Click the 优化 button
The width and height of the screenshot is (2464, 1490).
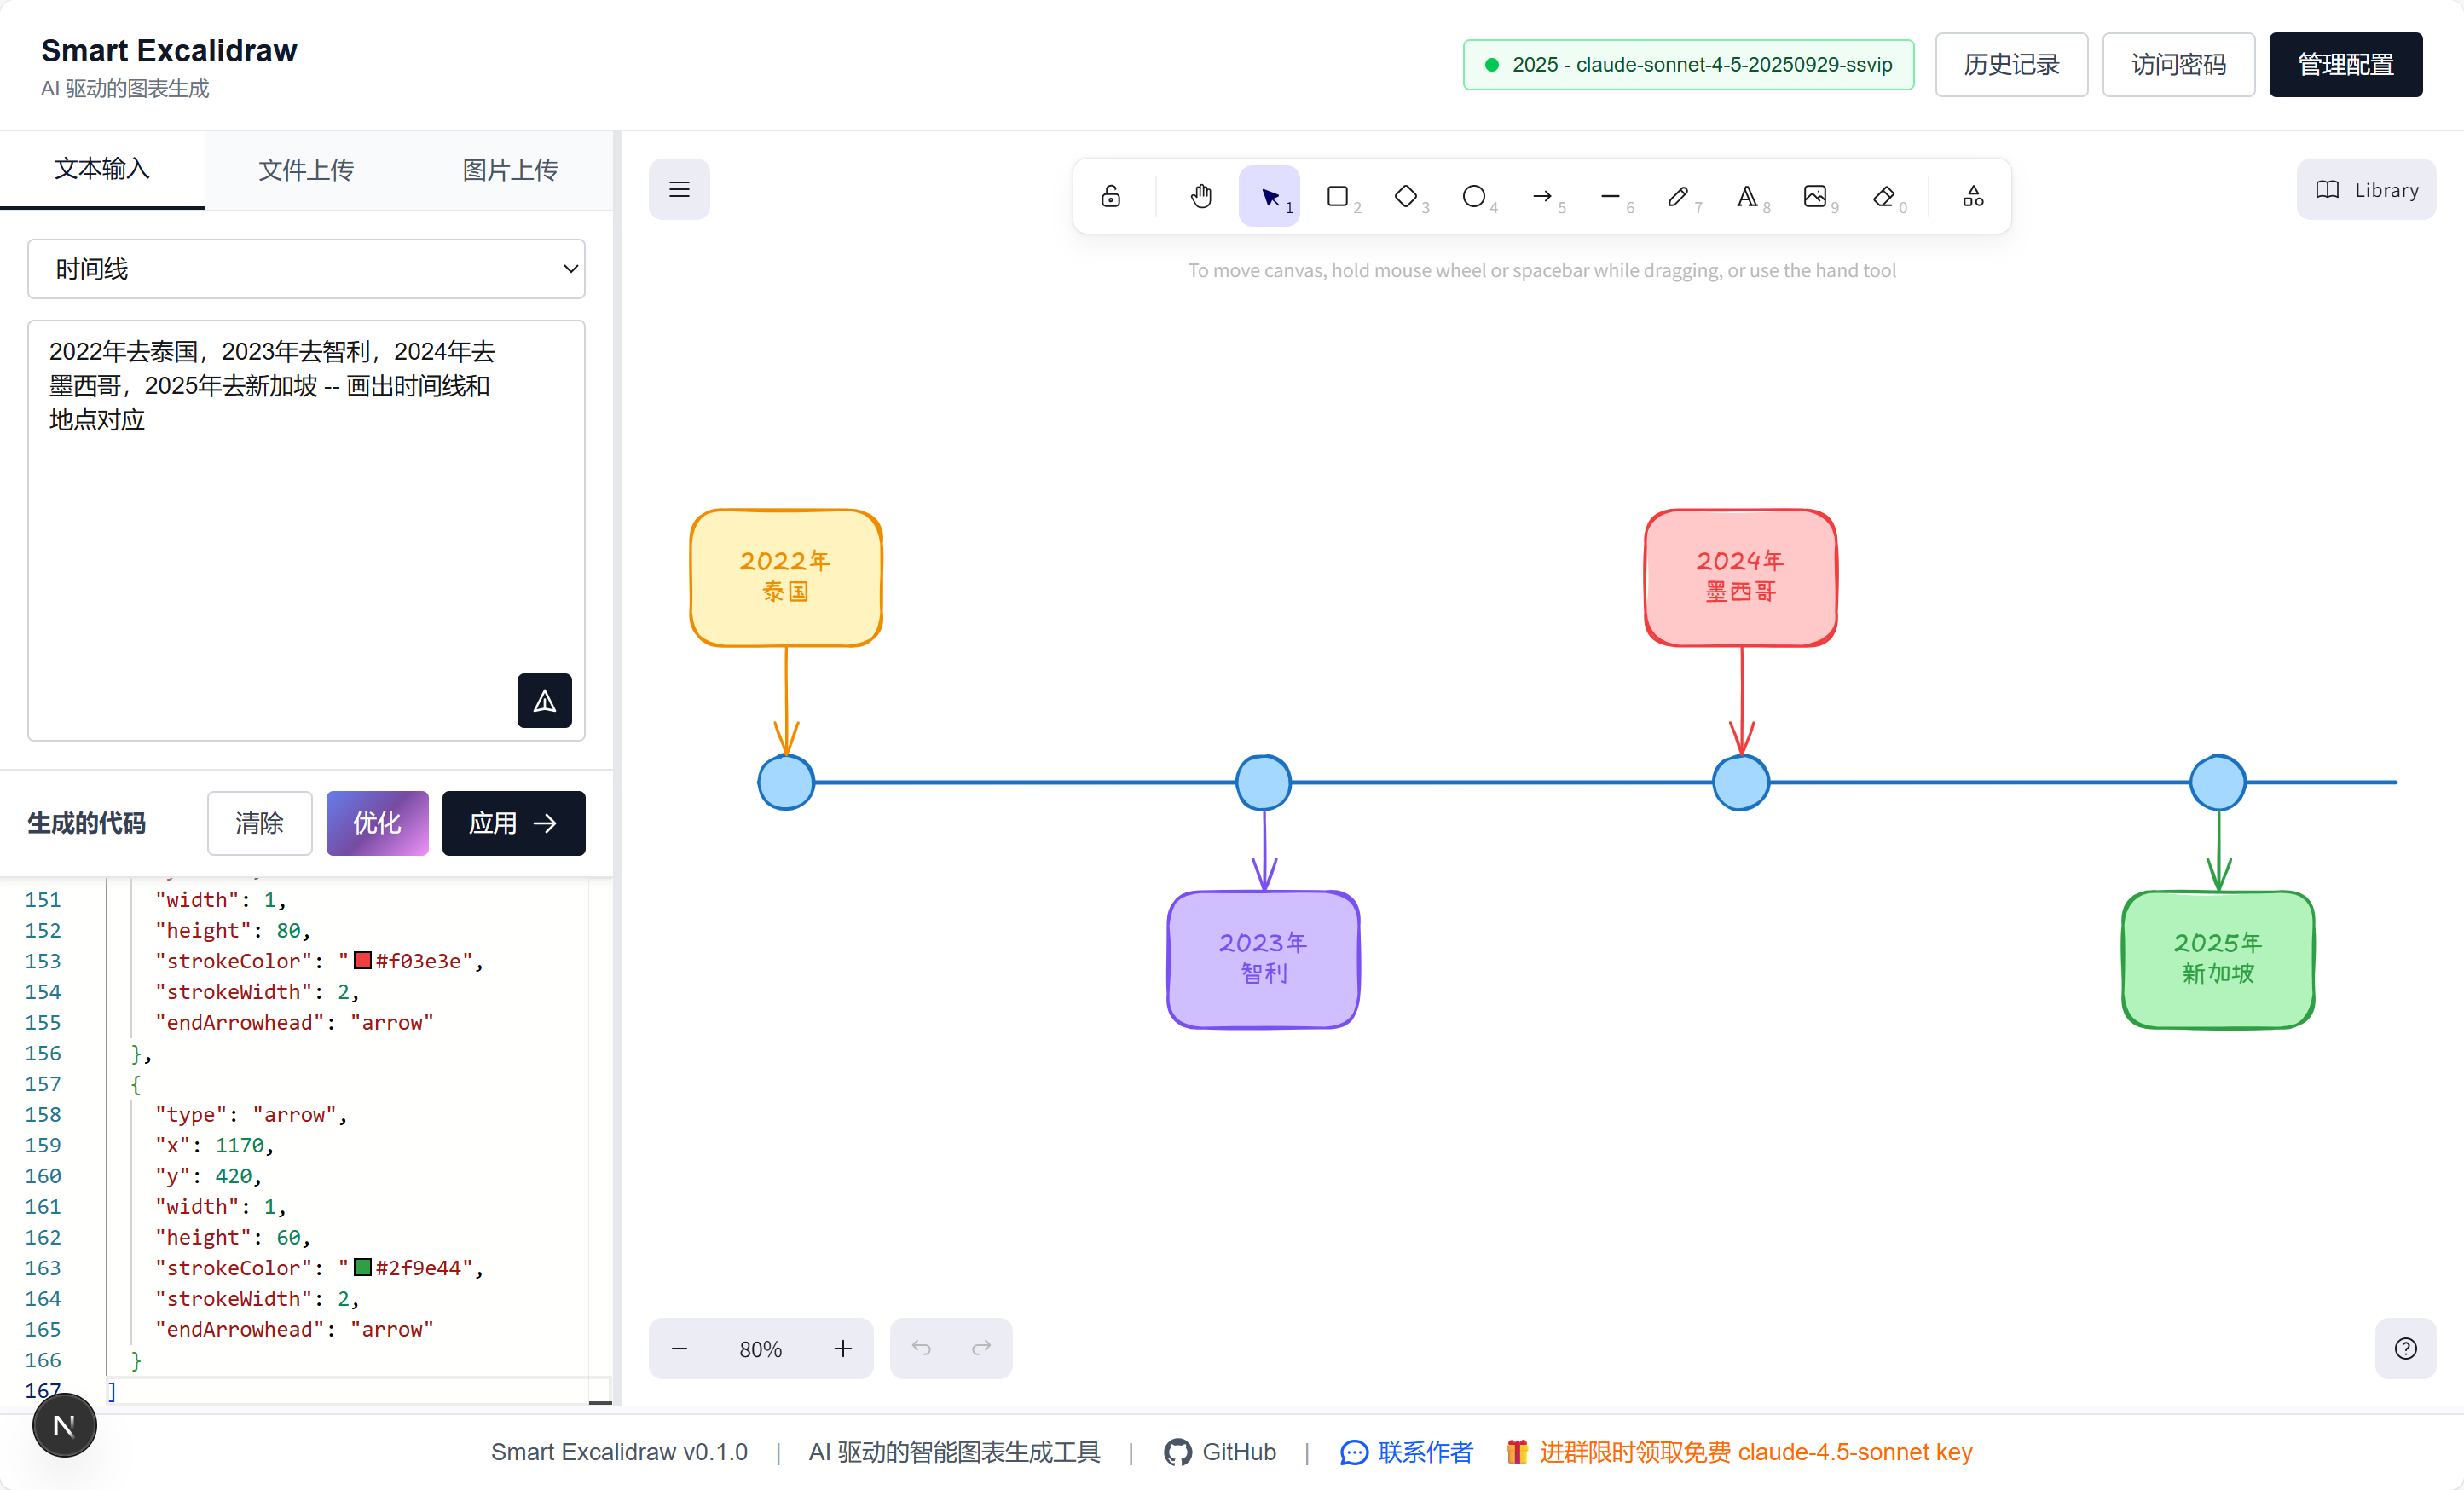pyautogui.click(x=377, y=823)
